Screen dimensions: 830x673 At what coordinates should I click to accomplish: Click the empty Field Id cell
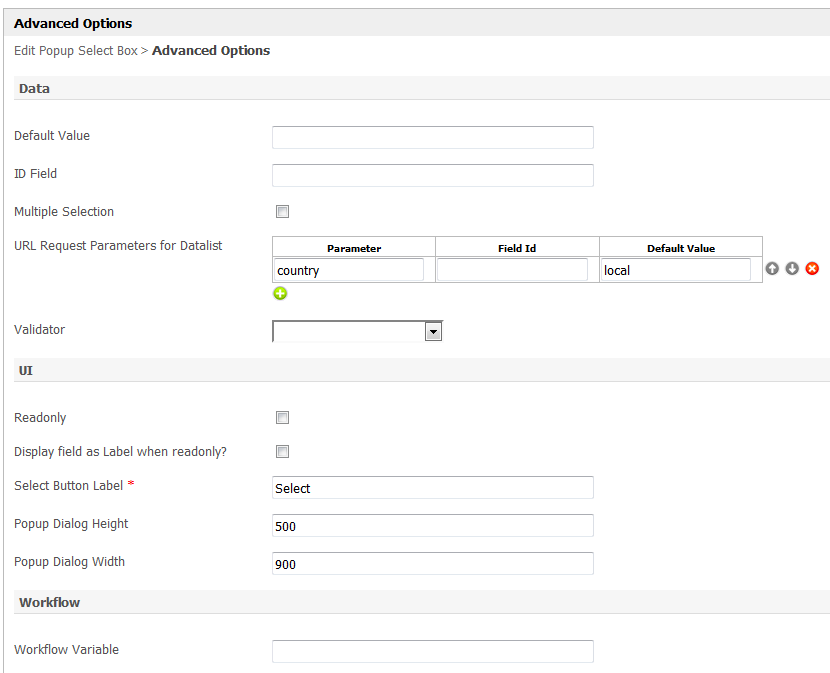pyautogui.click(x=512, y=270)
